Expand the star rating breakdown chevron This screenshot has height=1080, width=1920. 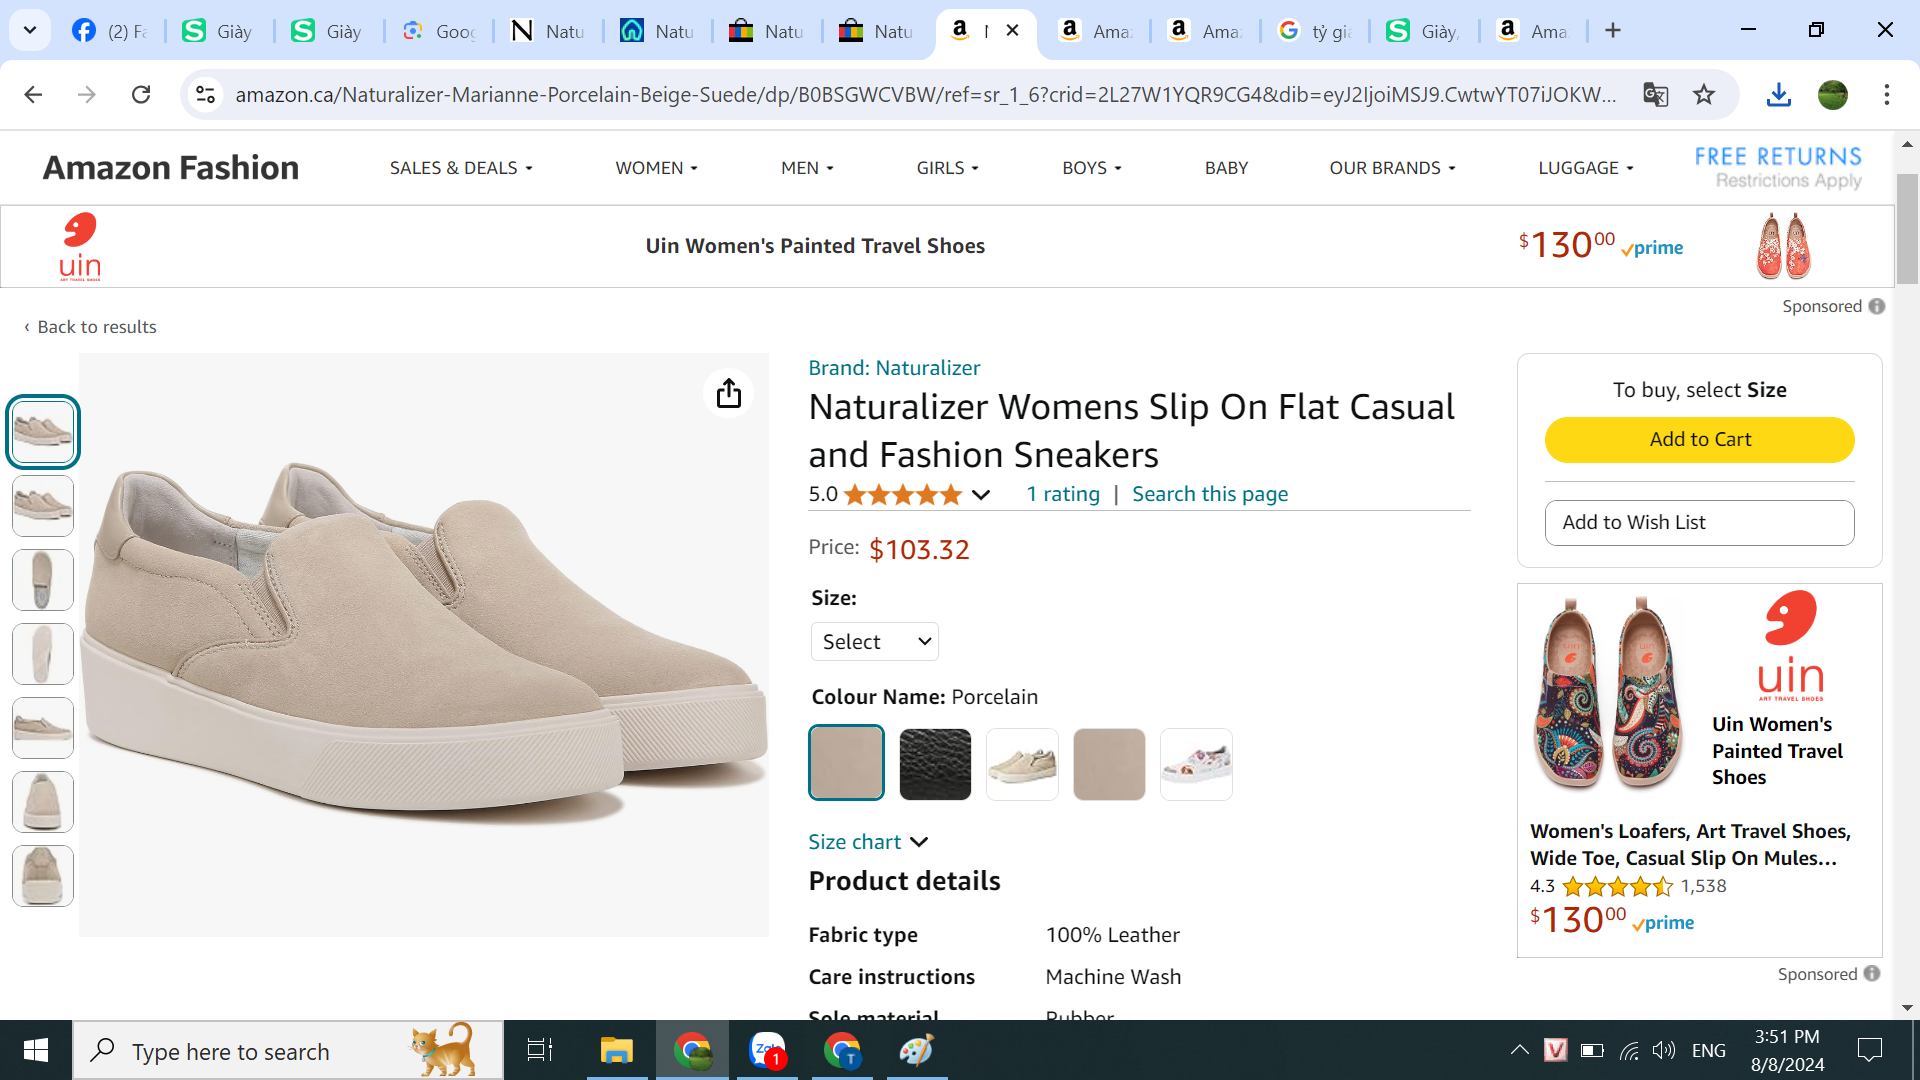pyautogui.click(x=981, y=495)
